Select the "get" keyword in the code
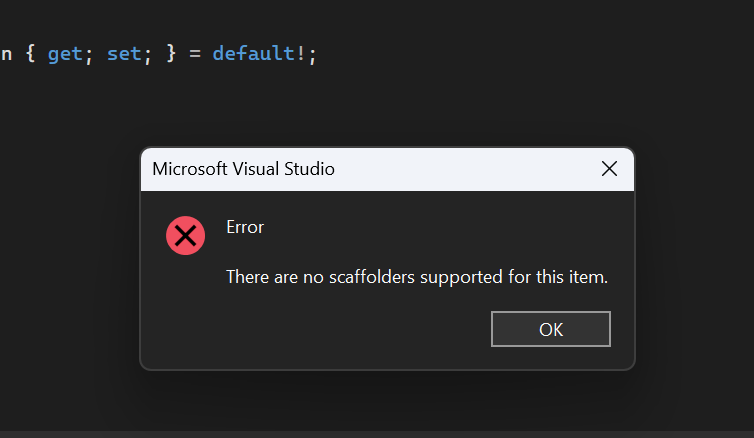Viewport: 754px width, 438px height. click(x=65, y=54)
